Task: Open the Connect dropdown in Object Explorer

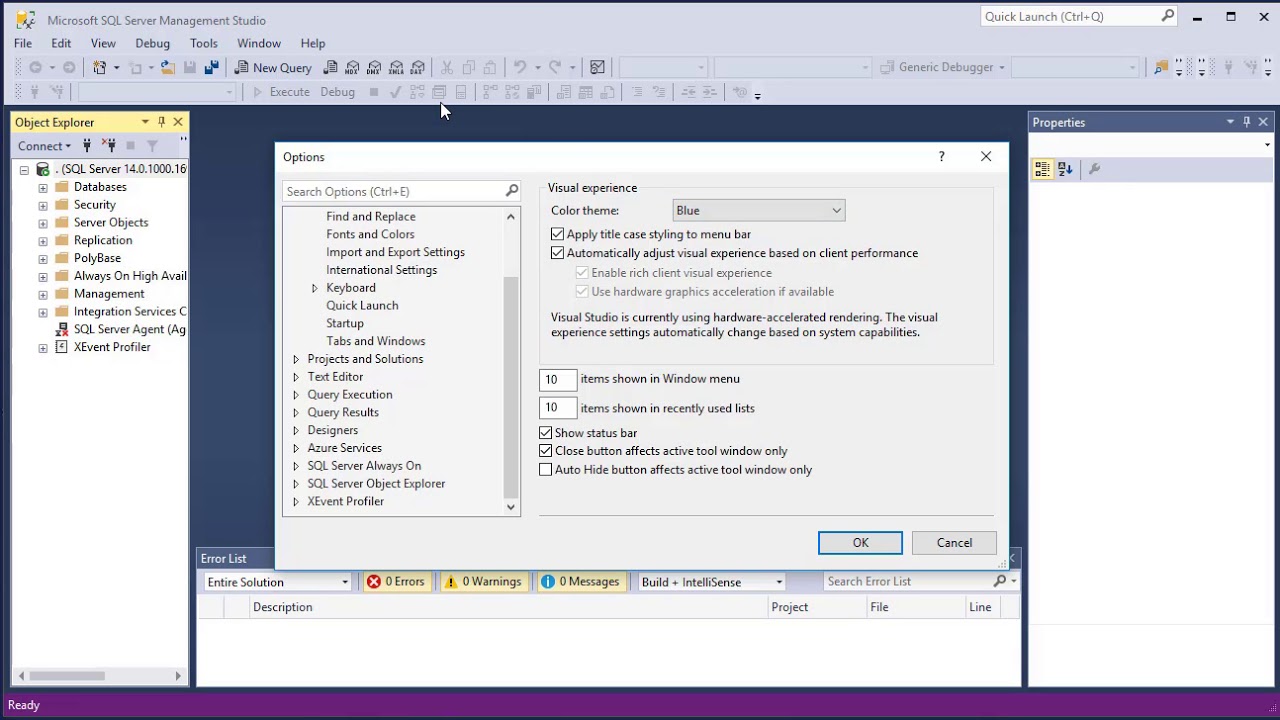Action: click(x=45, y=146)
